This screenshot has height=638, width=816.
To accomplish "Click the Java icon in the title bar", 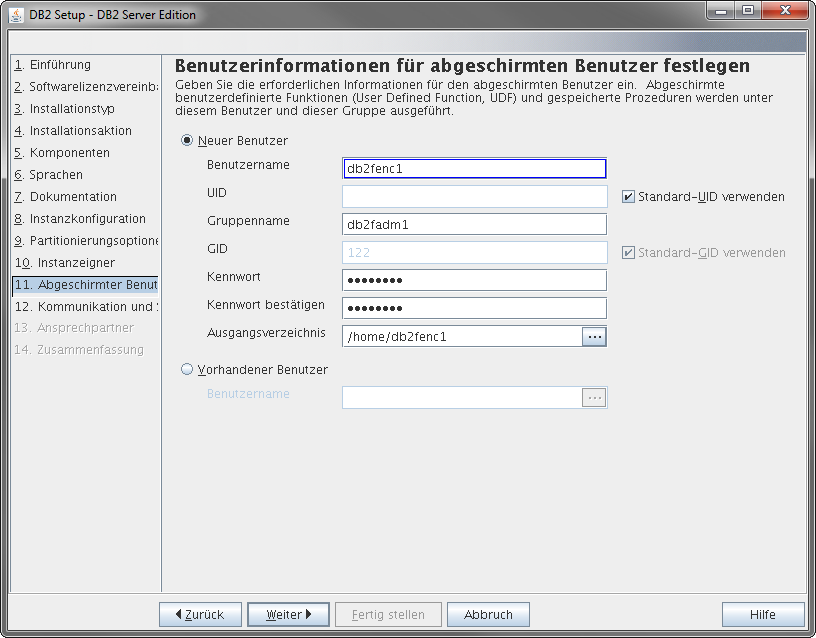I will point(17,15).
